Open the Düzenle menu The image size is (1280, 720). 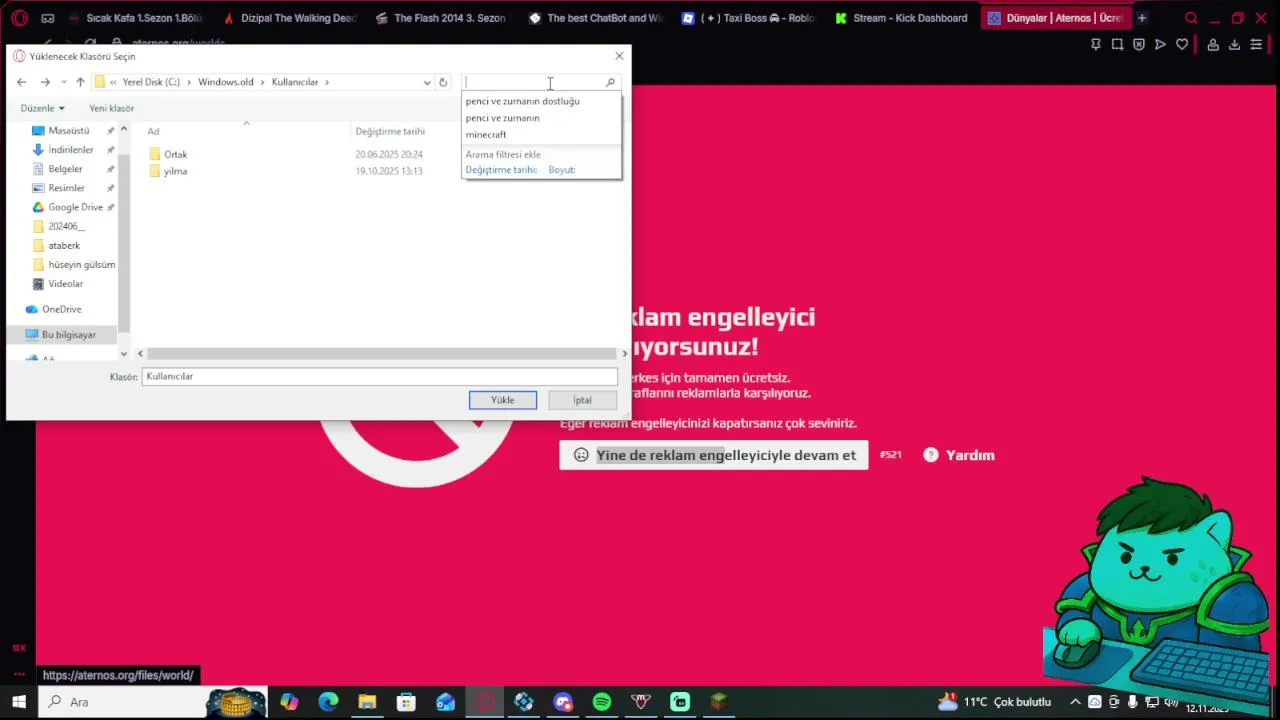(42, 108)
